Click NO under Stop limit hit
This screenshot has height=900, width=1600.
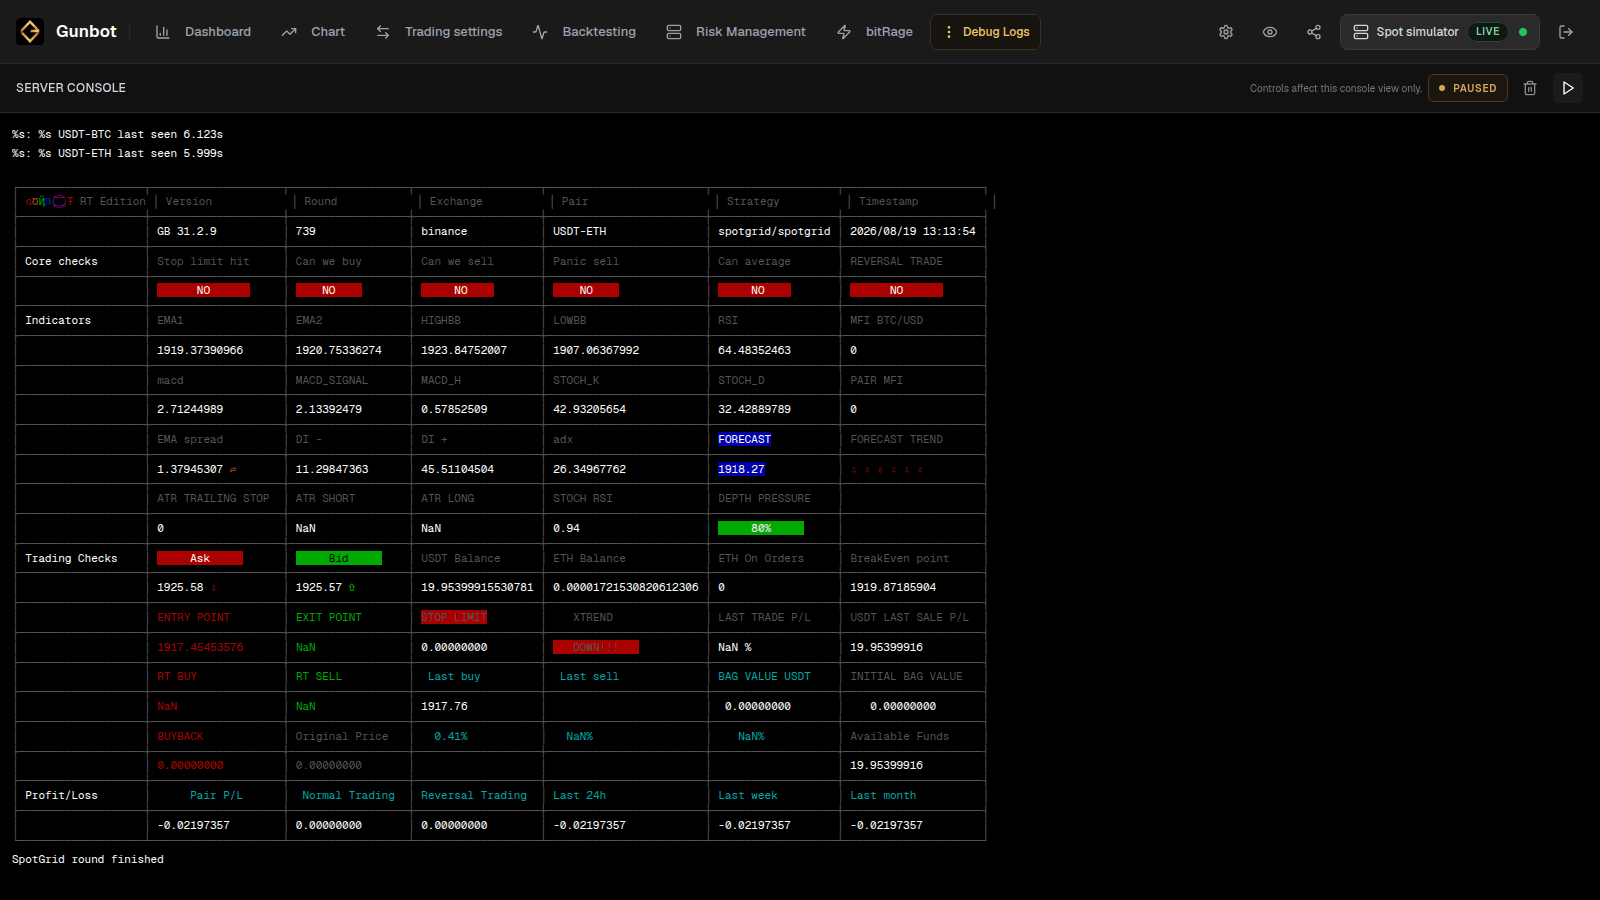click(203, 290)
